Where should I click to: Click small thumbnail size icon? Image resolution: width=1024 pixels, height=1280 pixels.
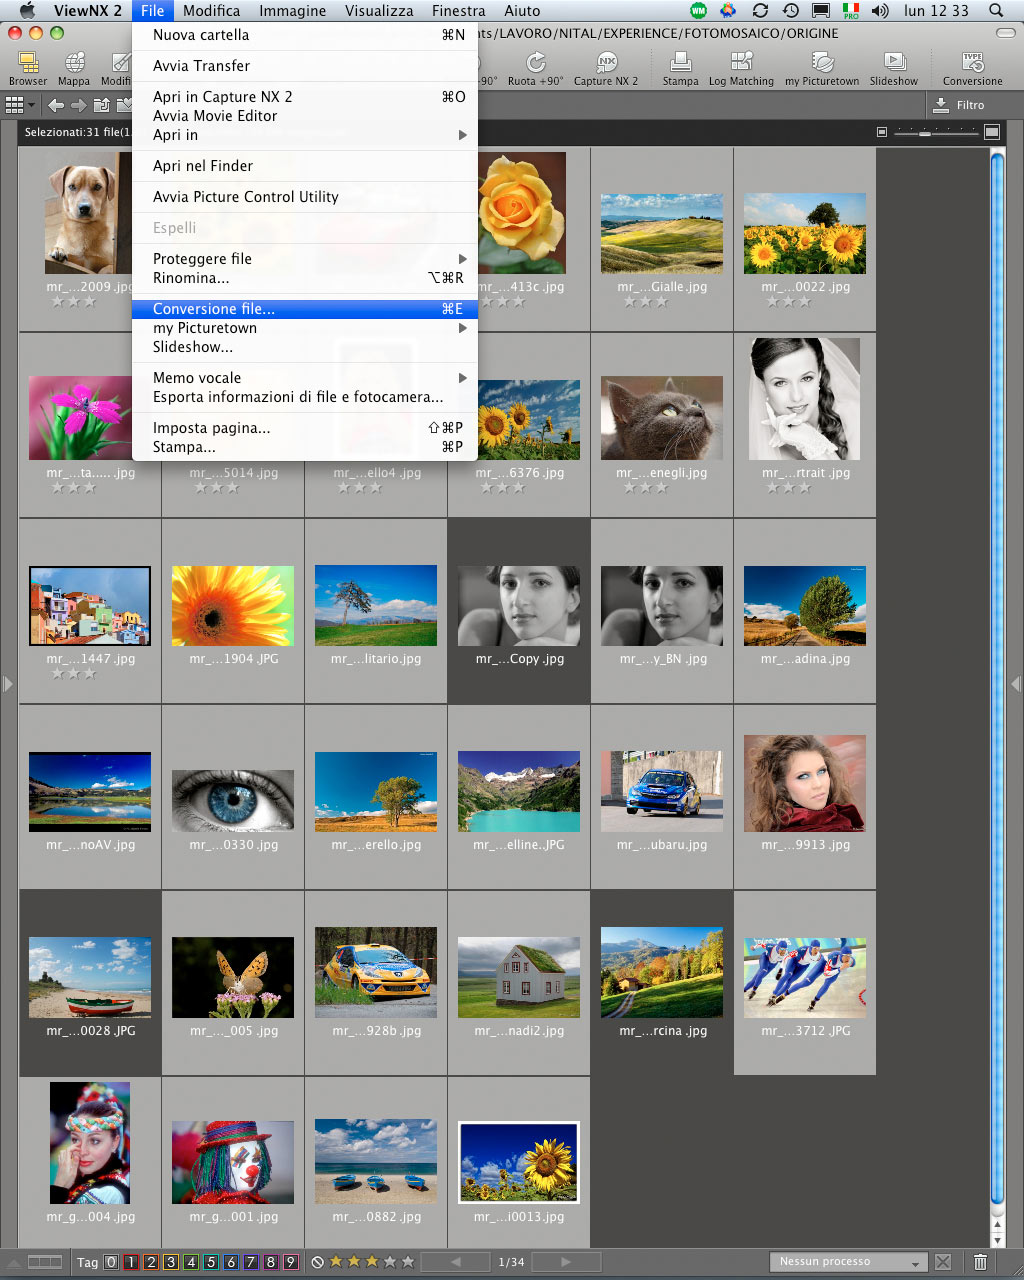(882, 132)
